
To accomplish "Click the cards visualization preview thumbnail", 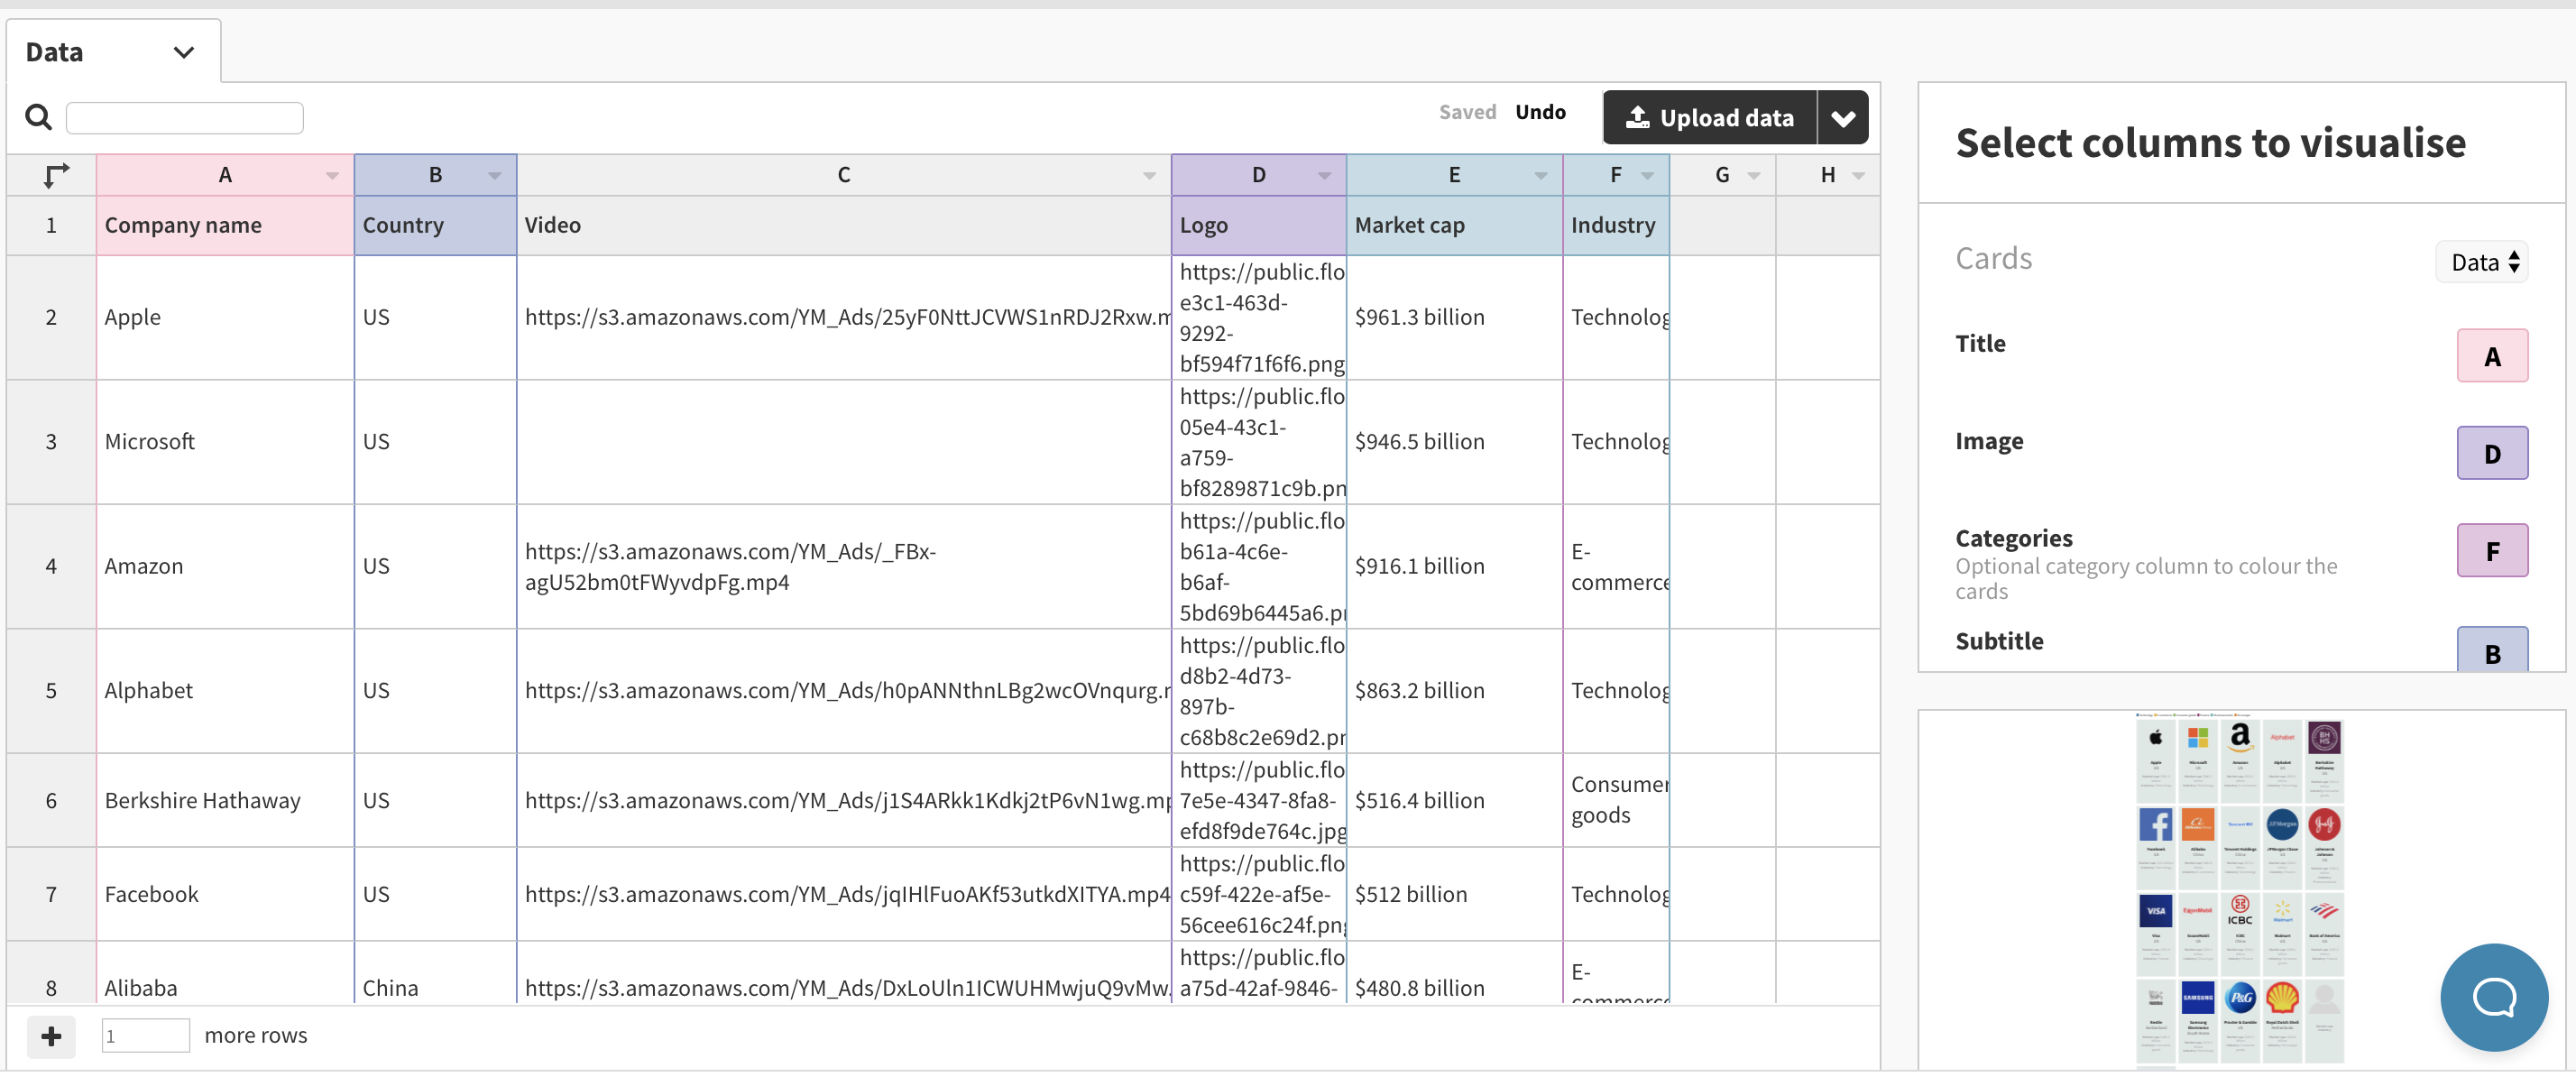I will [2240, 890].
